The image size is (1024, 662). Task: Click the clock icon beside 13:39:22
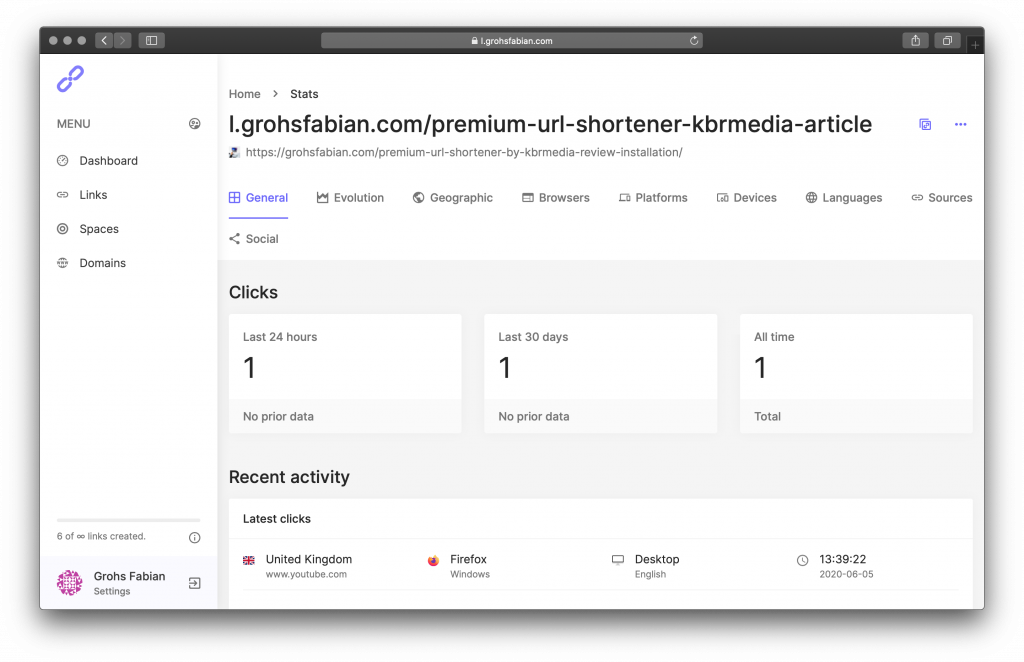[x=803, y=560]
